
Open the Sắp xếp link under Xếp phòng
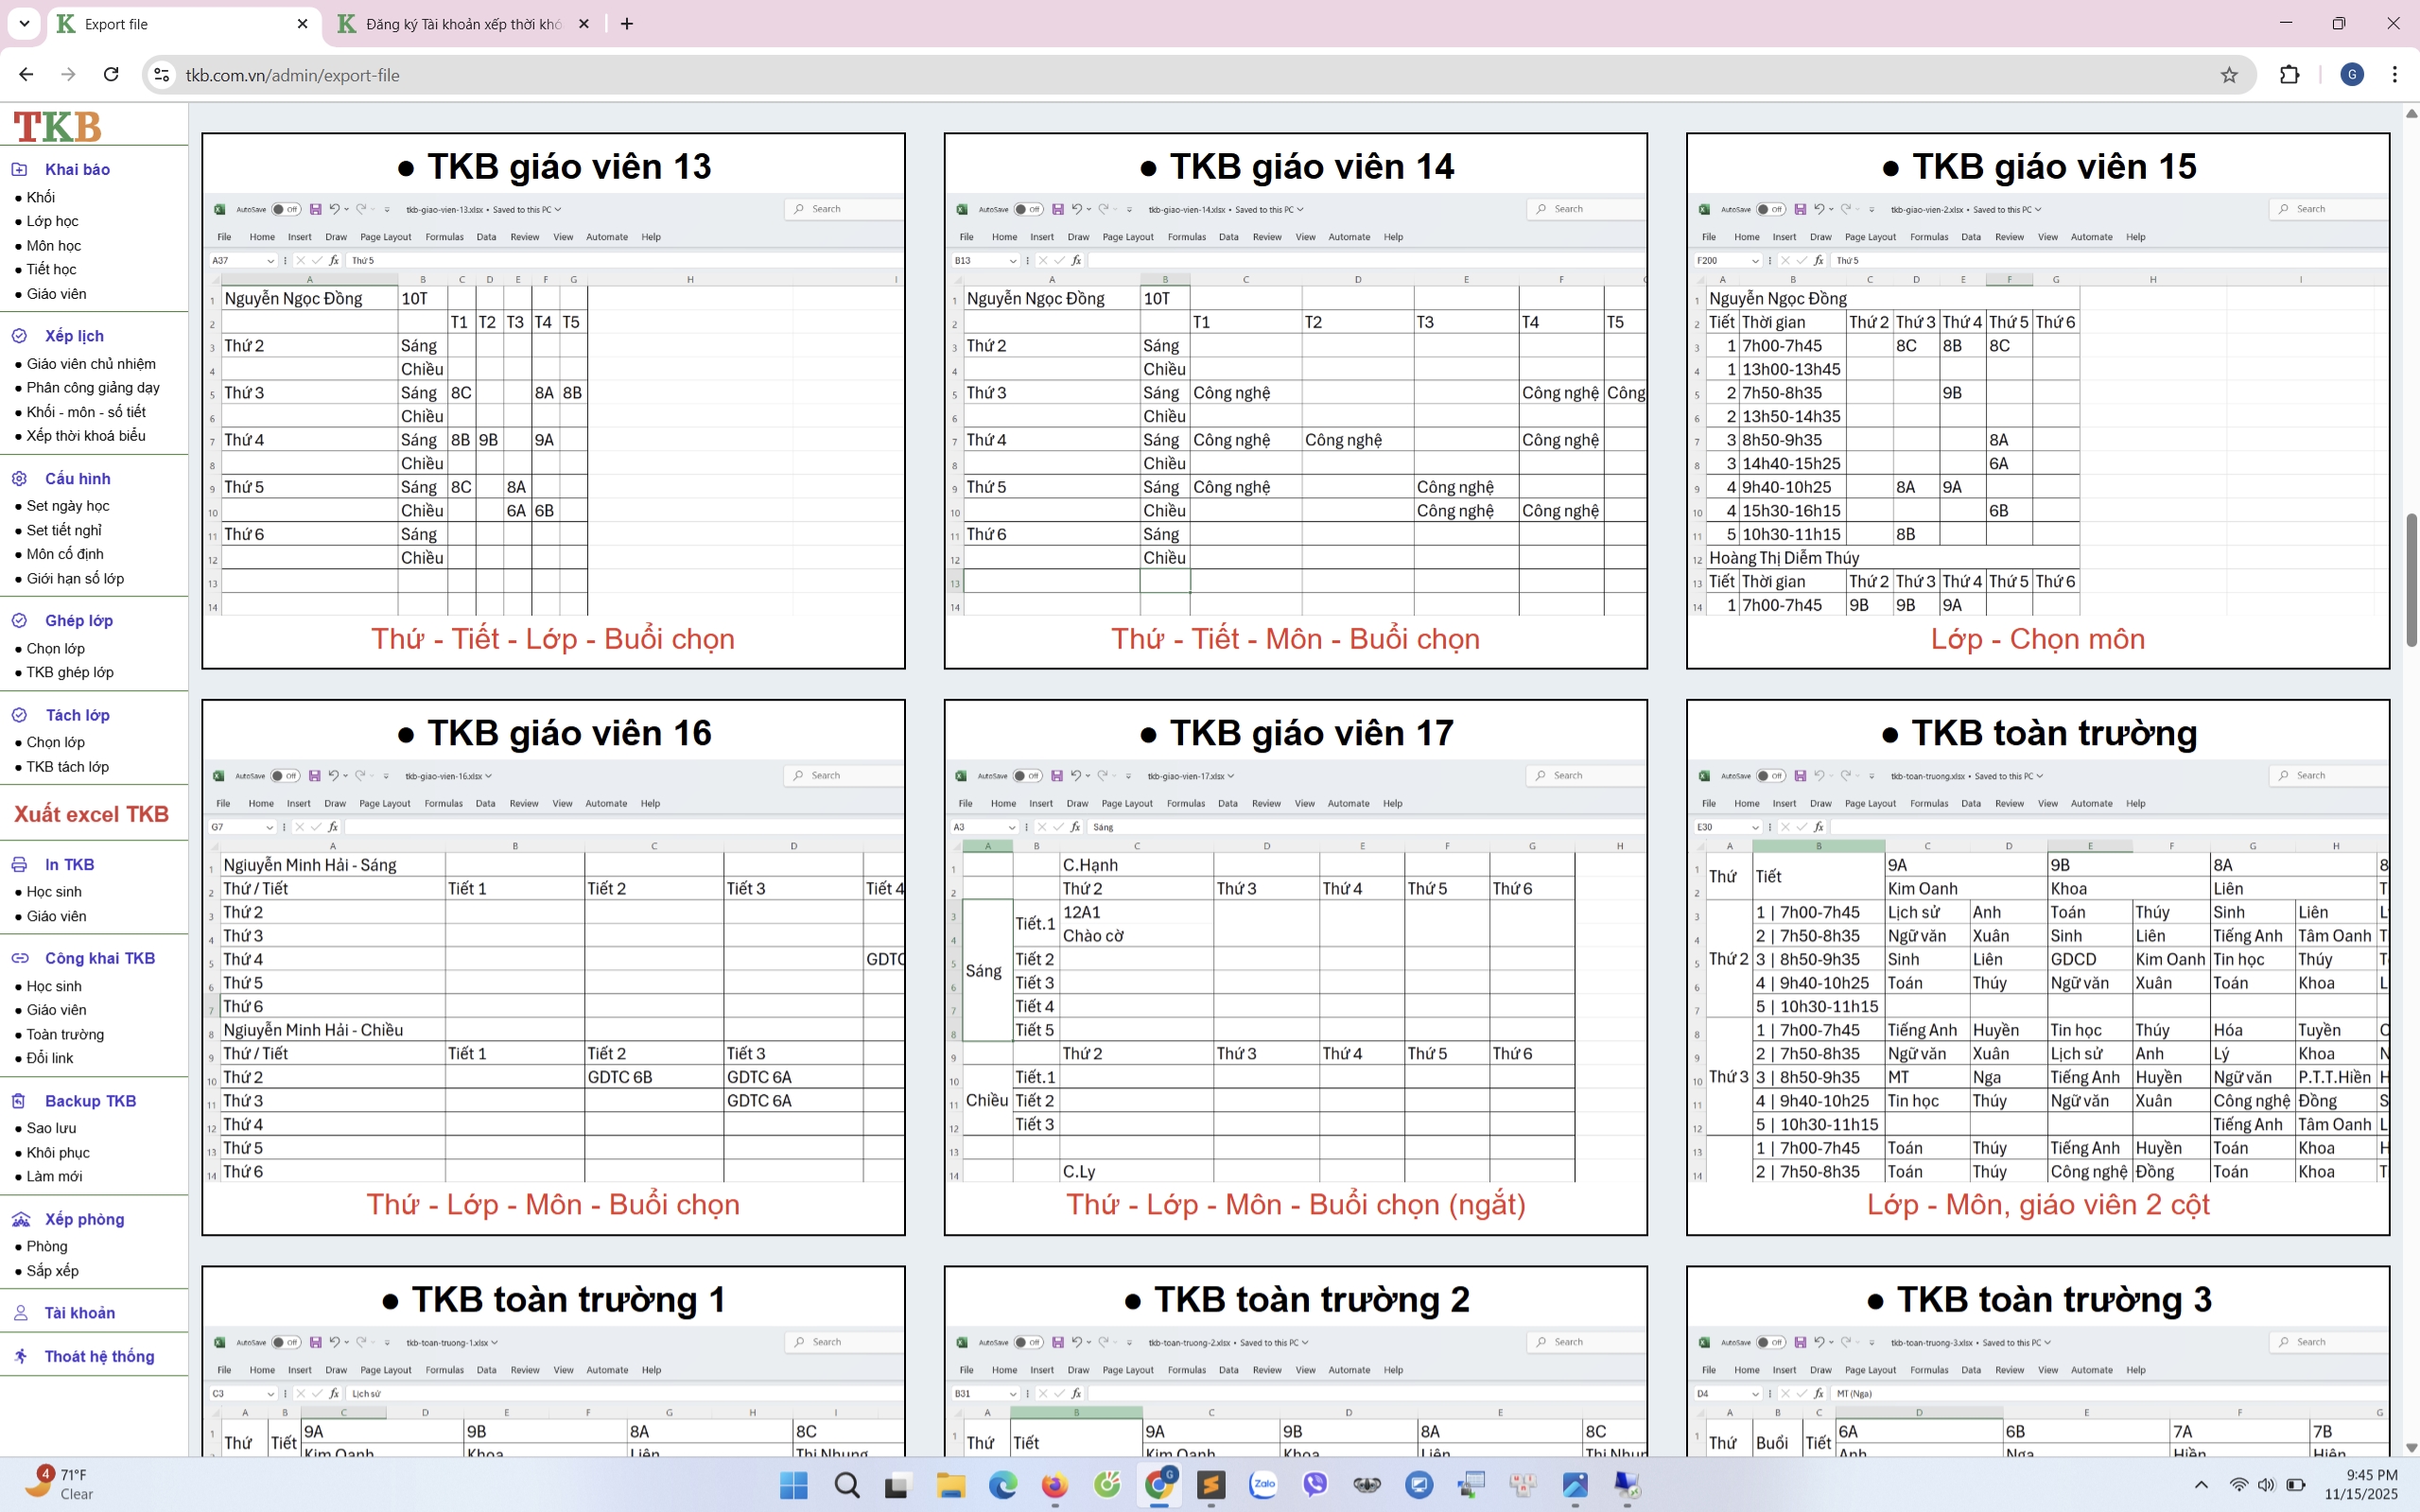(52, 1271)
